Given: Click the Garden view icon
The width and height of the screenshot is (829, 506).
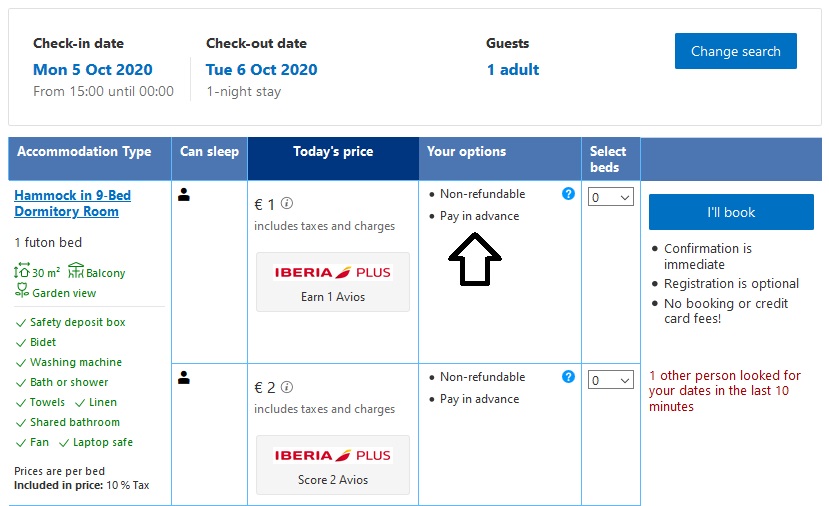Looking at the screenshot, I should tap(22, 292).
